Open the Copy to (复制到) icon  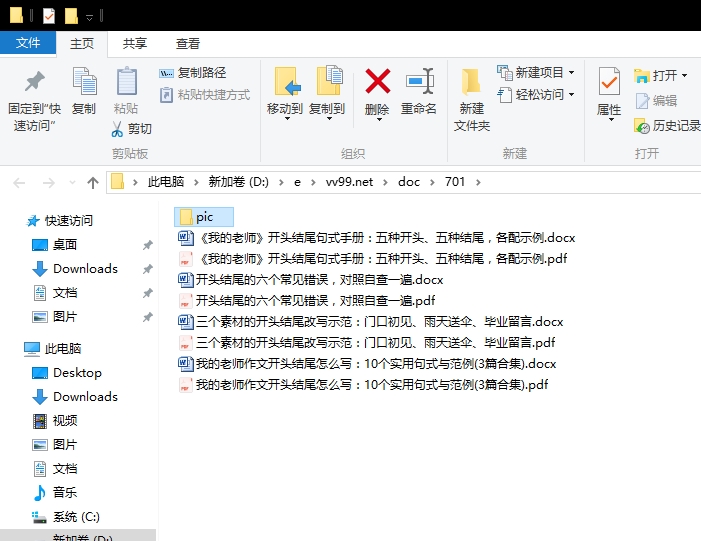(x=329, y=80)
